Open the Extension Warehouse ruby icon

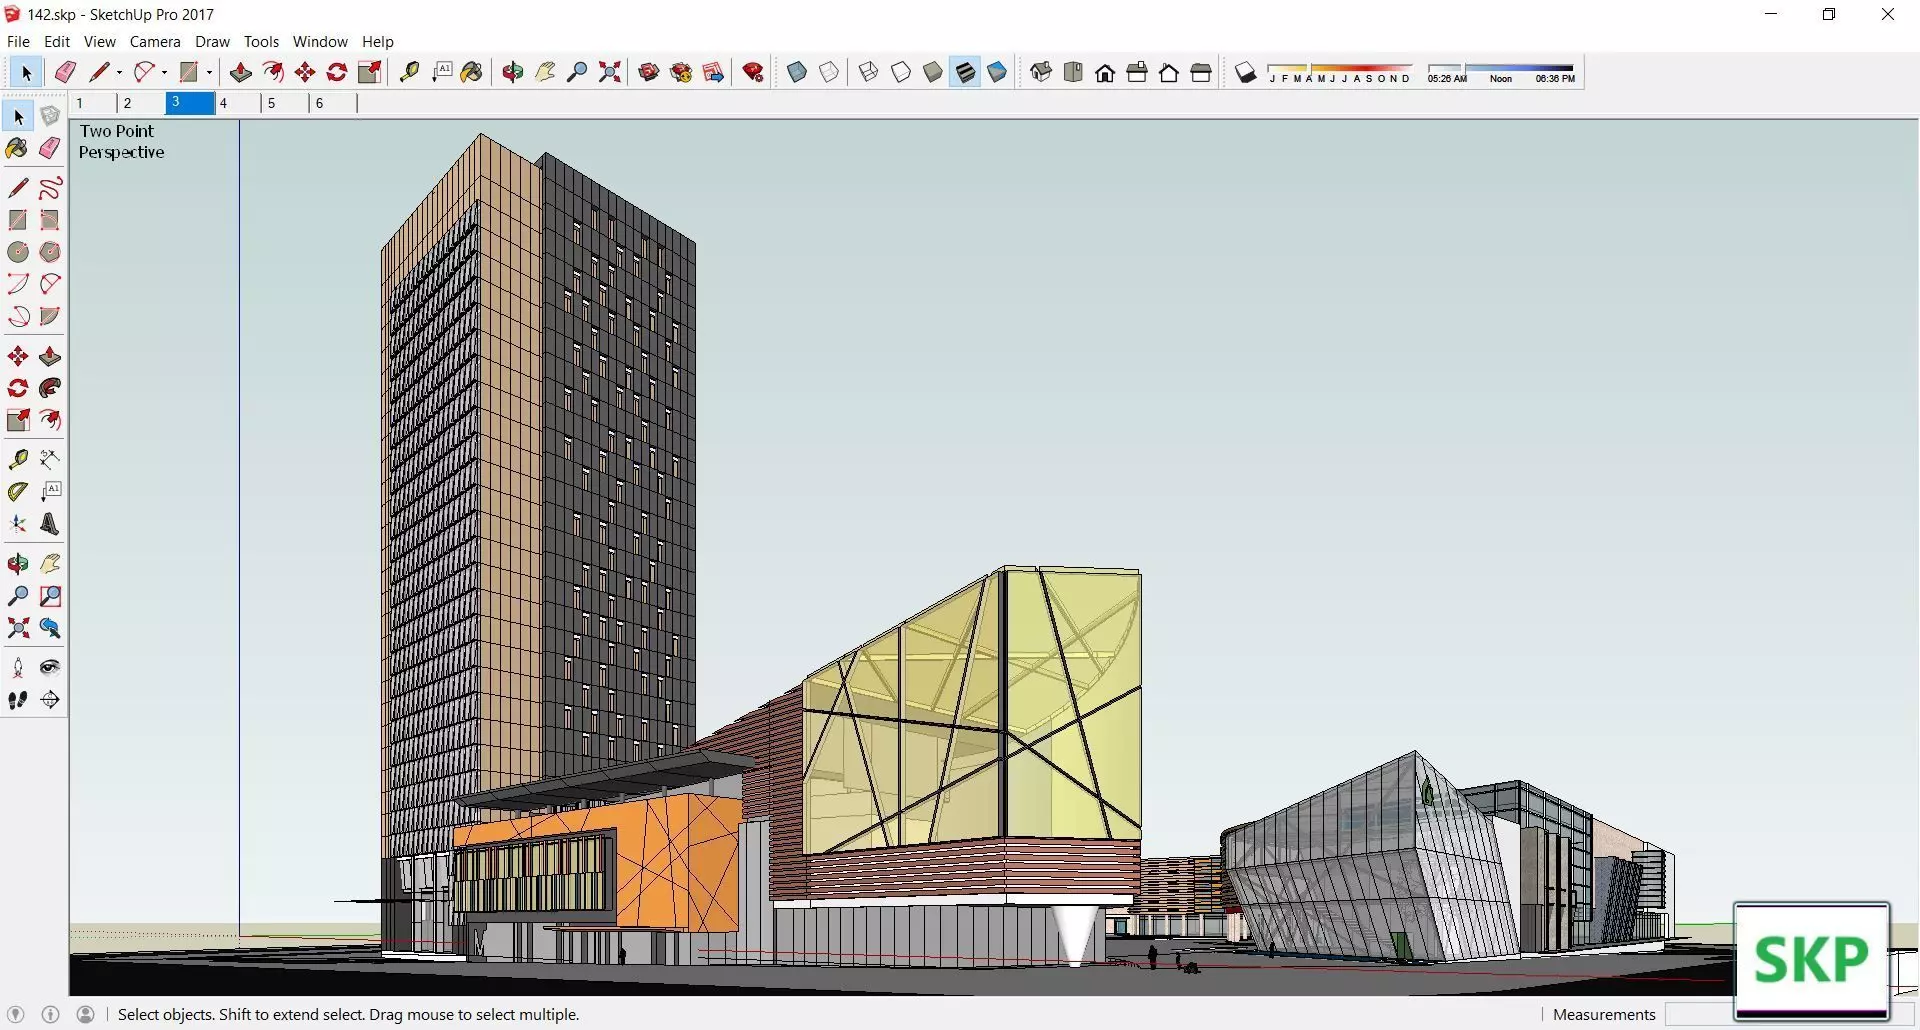coord(753,72)
